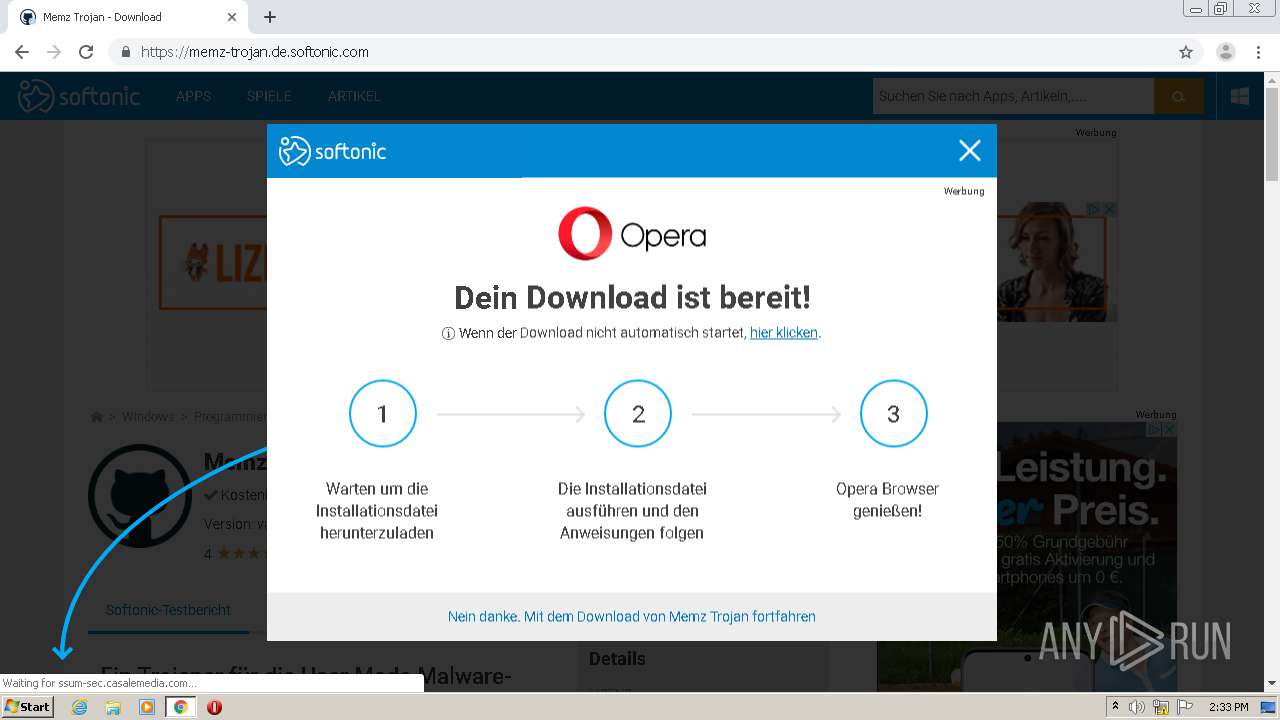This screenshot has width=1280, height=720.
Task: Click the home breadcrumb icon
Action: [97, 417]
